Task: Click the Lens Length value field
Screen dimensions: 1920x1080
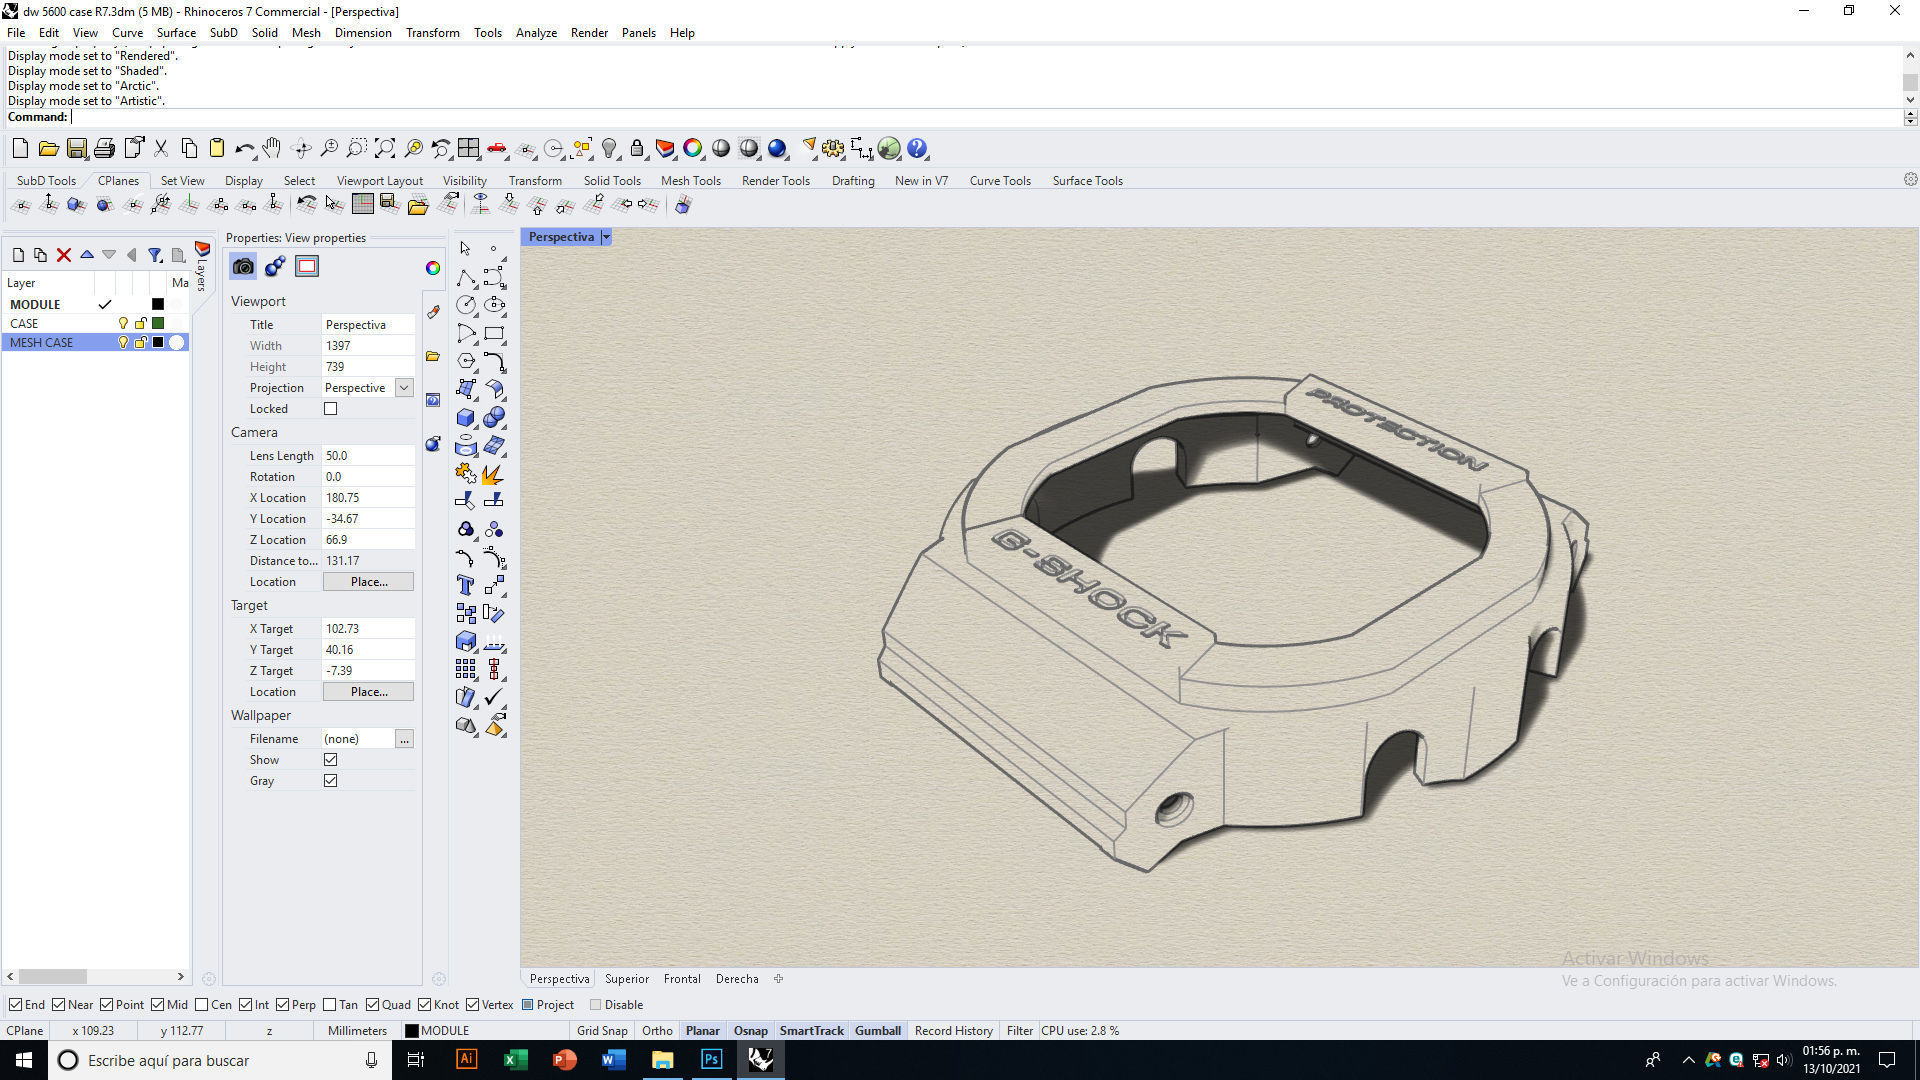Action: pyautogui.click(x=368, y=456)
